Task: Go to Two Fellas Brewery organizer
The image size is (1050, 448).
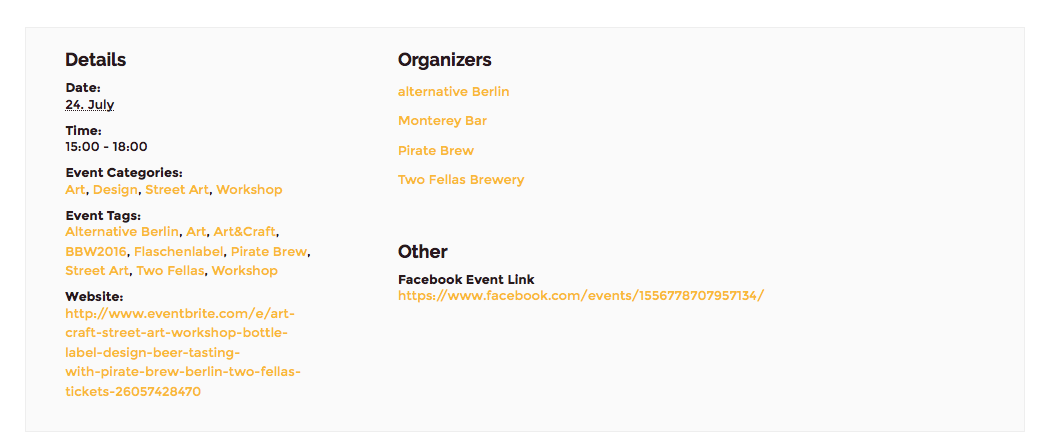Action: 461,180
